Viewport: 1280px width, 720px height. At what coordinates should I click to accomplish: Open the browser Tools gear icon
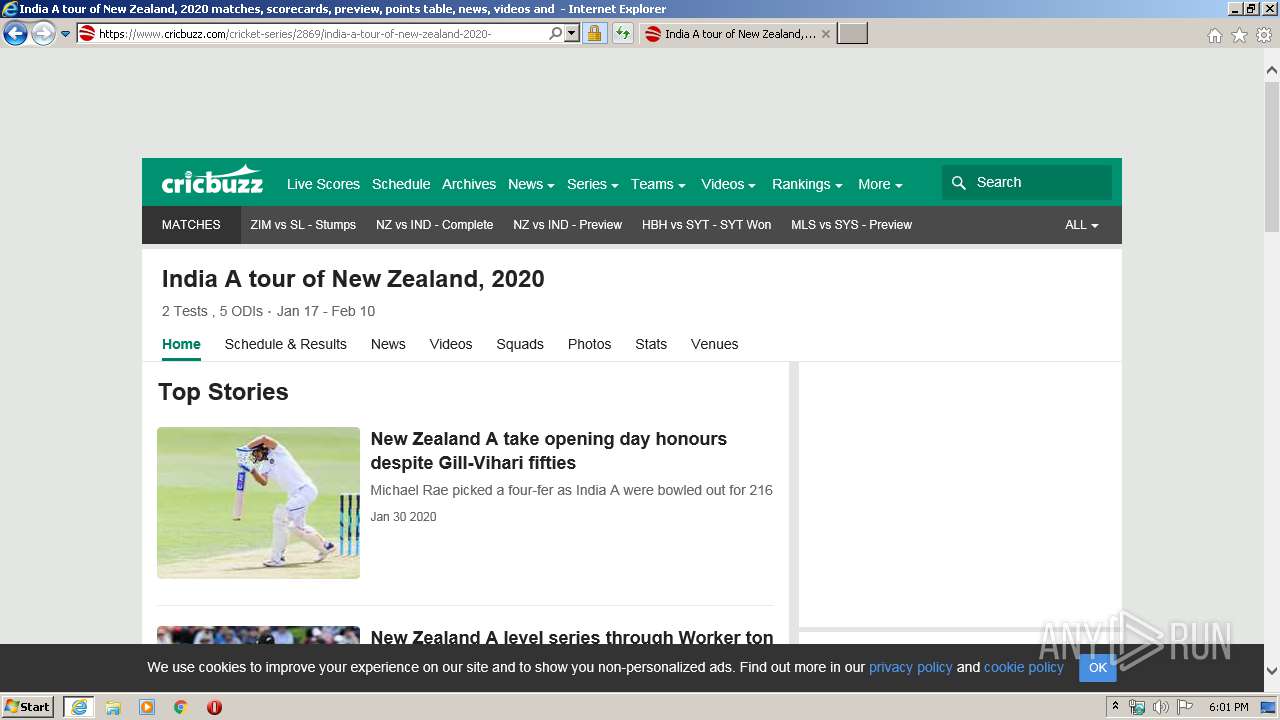1264,35
